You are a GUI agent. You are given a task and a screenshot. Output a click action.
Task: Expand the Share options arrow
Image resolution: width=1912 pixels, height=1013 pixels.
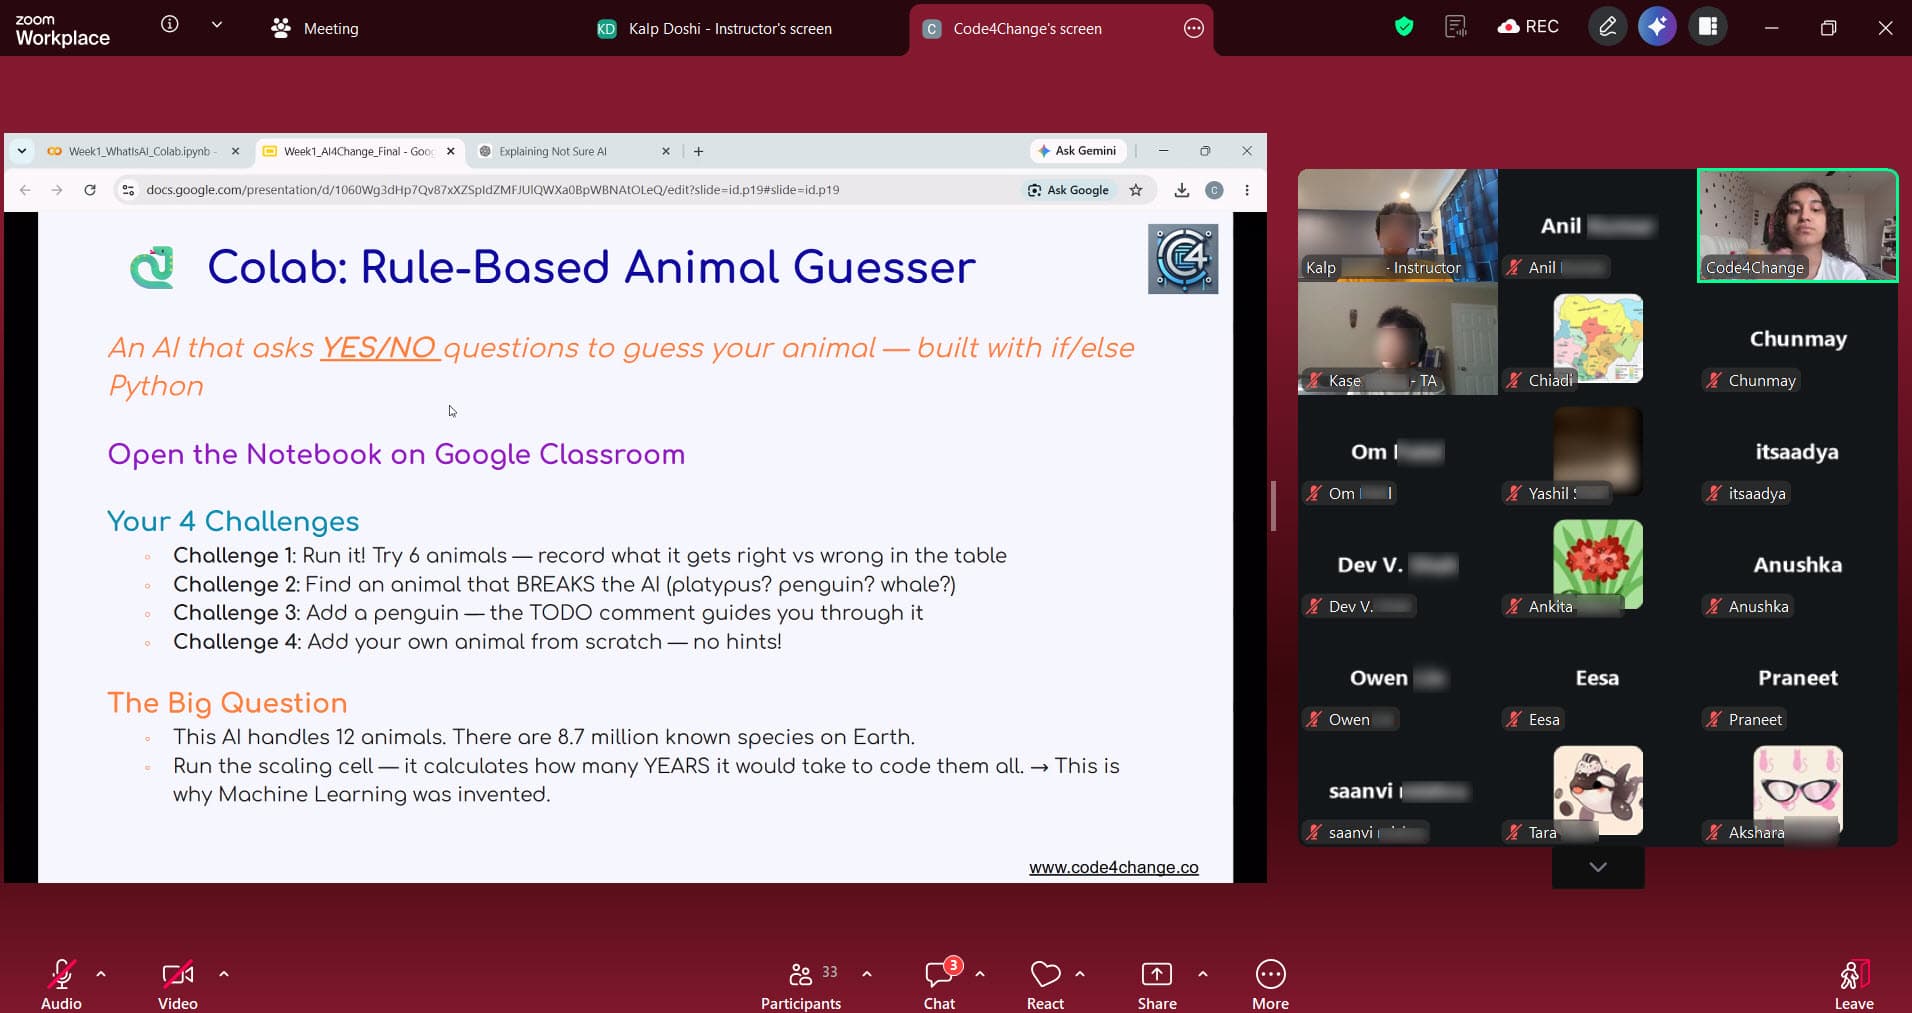pyautogui.click(x=1203, y=973)
